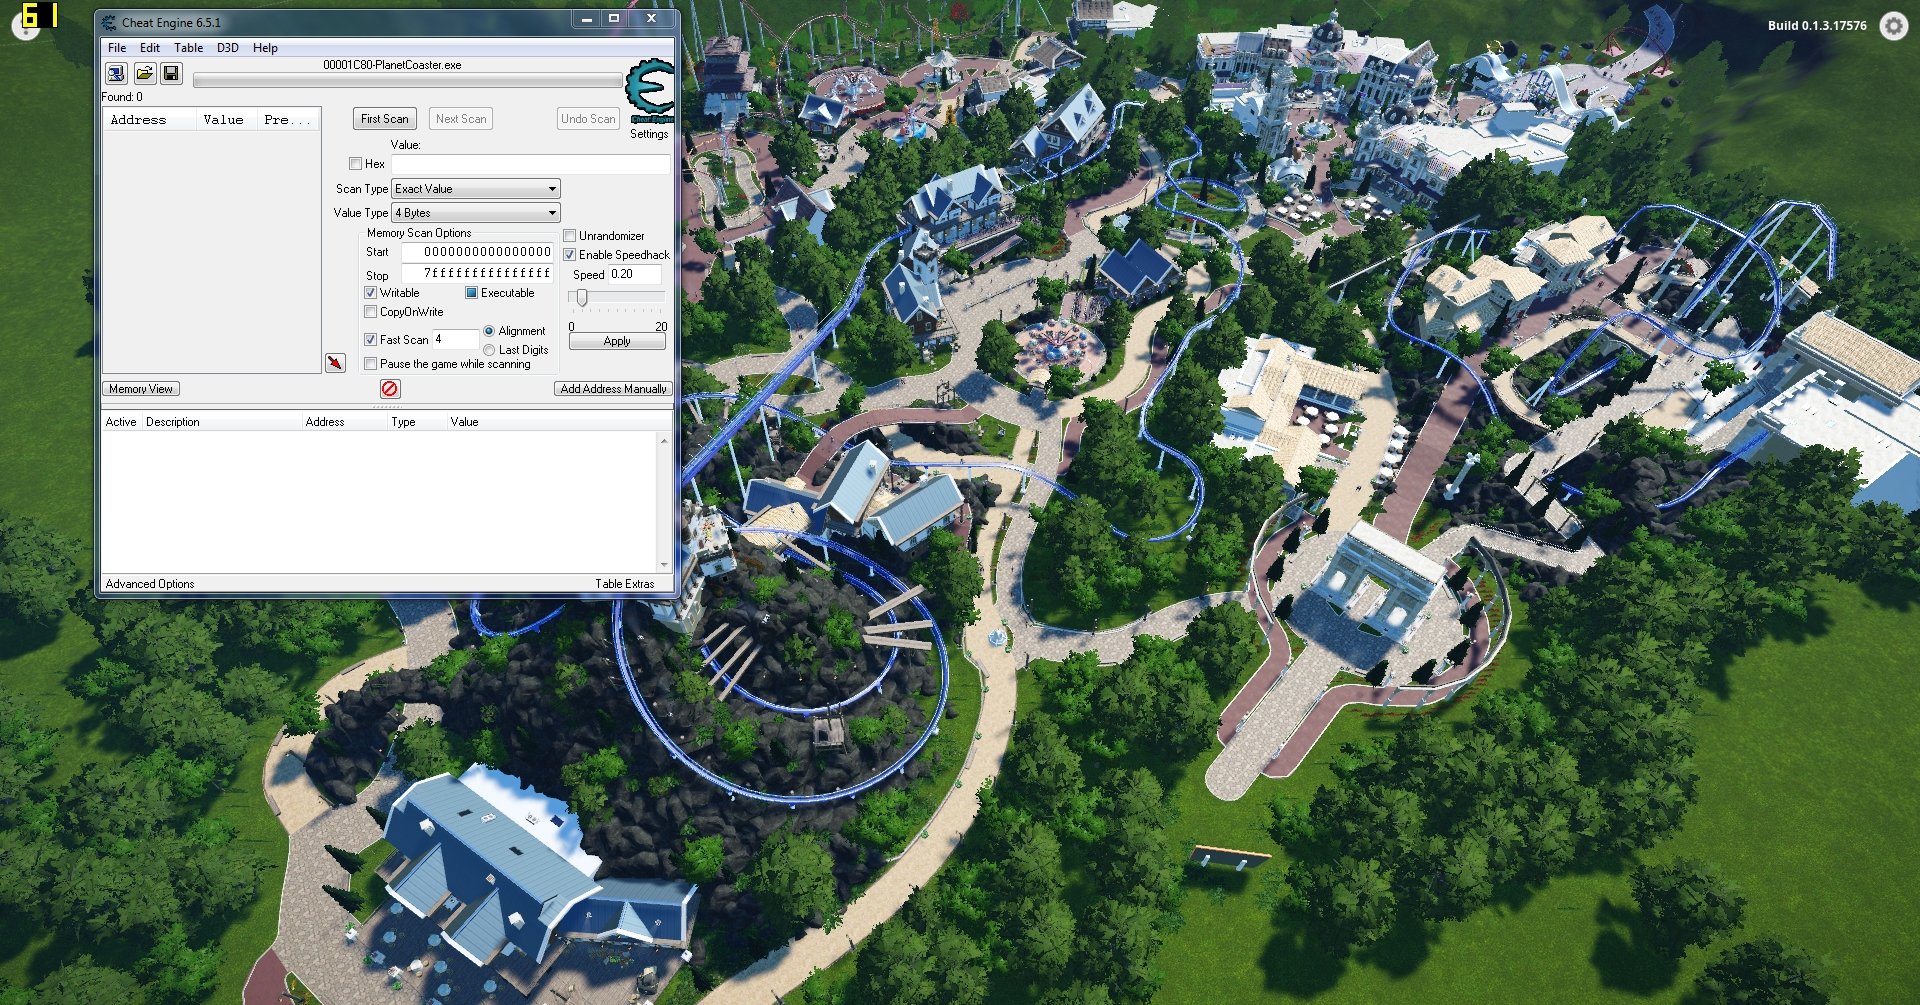
Task: Clear the address list red circle icon
Action: 390,389
